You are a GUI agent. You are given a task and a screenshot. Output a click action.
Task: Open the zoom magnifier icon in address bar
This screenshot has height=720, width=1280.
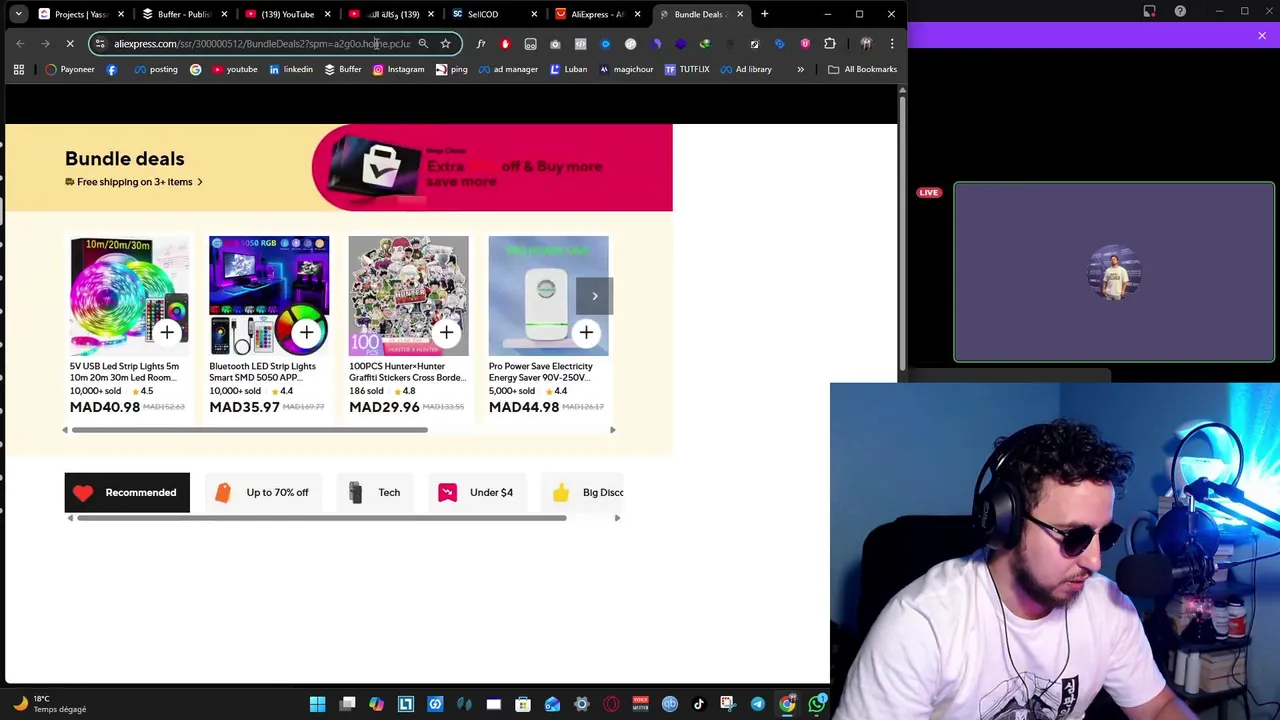[423, 44]
